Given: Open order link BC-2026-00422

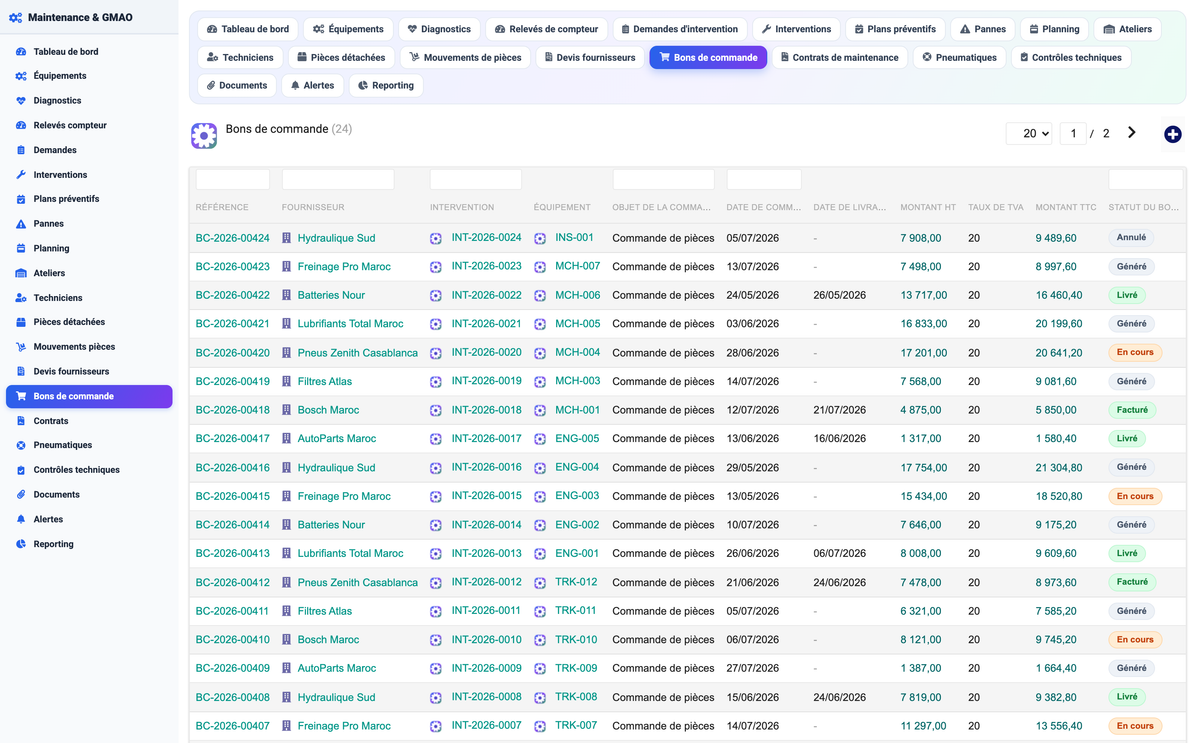Looking at the screenshot, I should coord(232,295).
